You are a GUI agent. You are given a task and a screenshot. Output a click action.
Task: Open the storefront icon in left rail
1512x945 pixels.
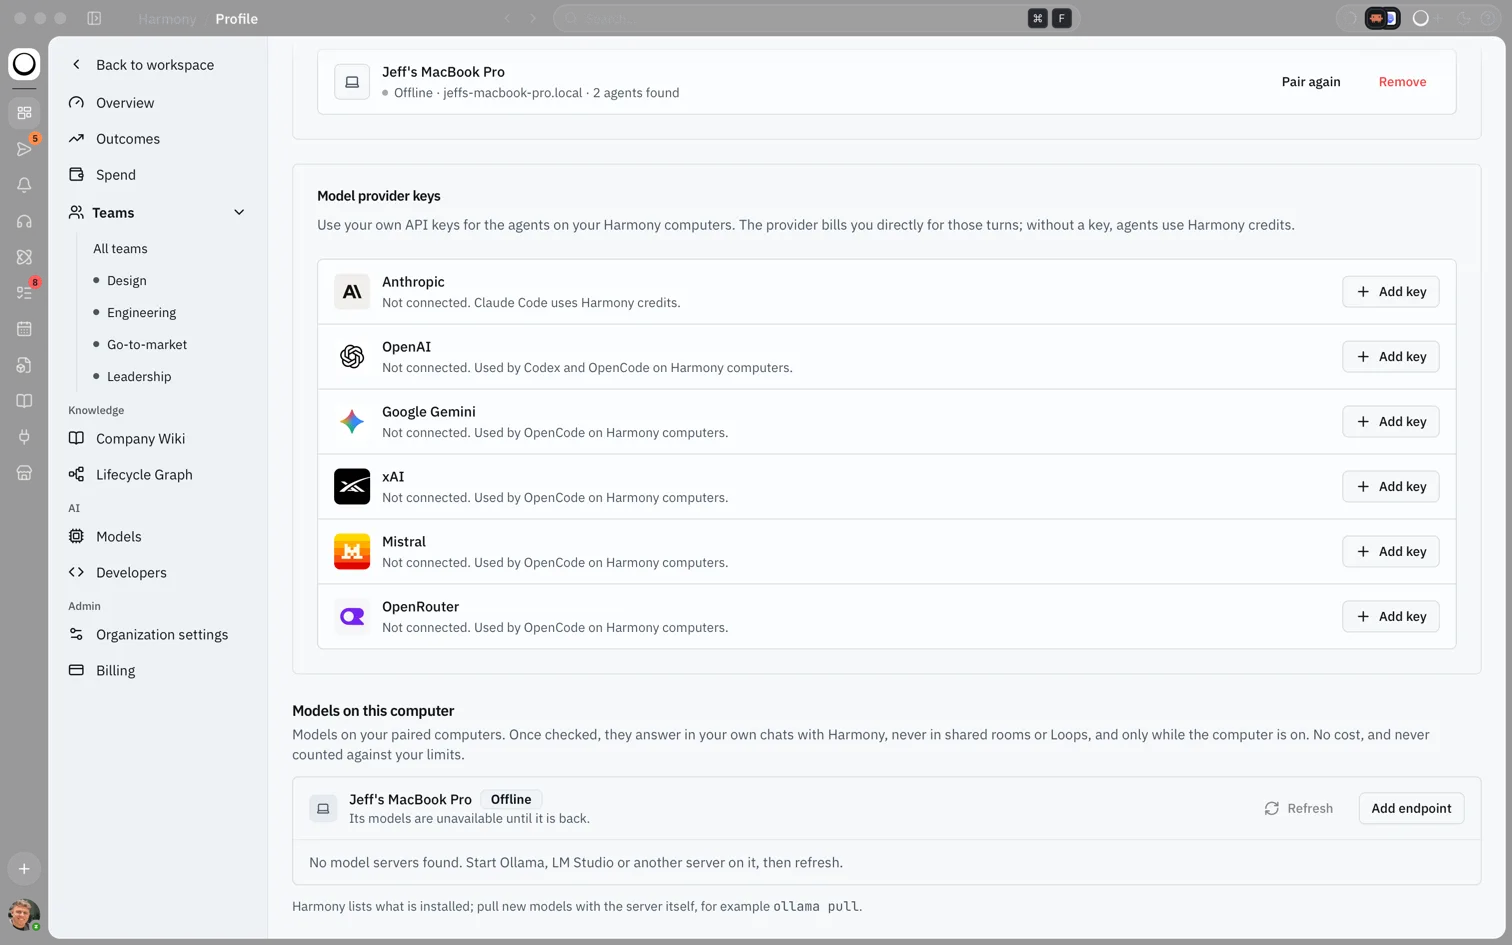point(24,473)
